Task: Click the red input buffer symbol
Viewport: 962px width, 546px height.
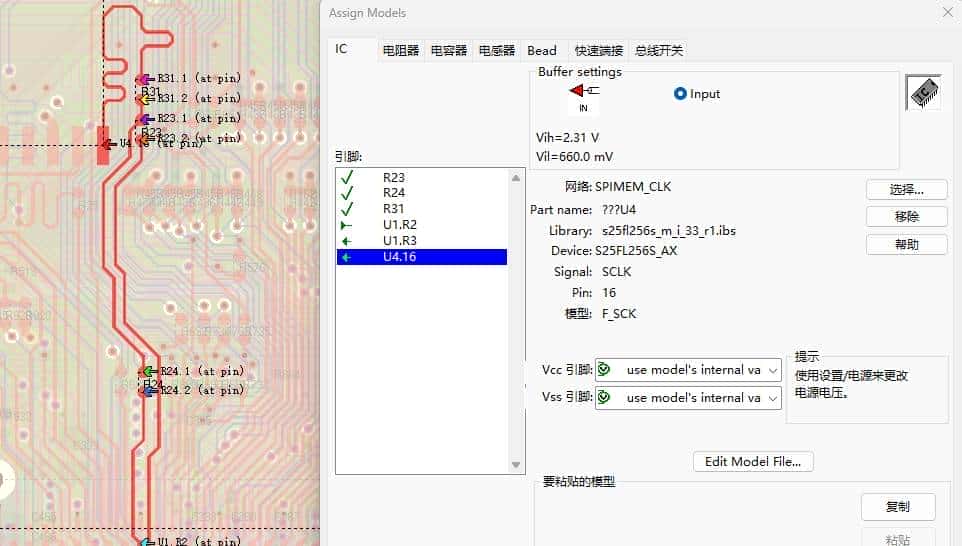Action: pos(583,91)
